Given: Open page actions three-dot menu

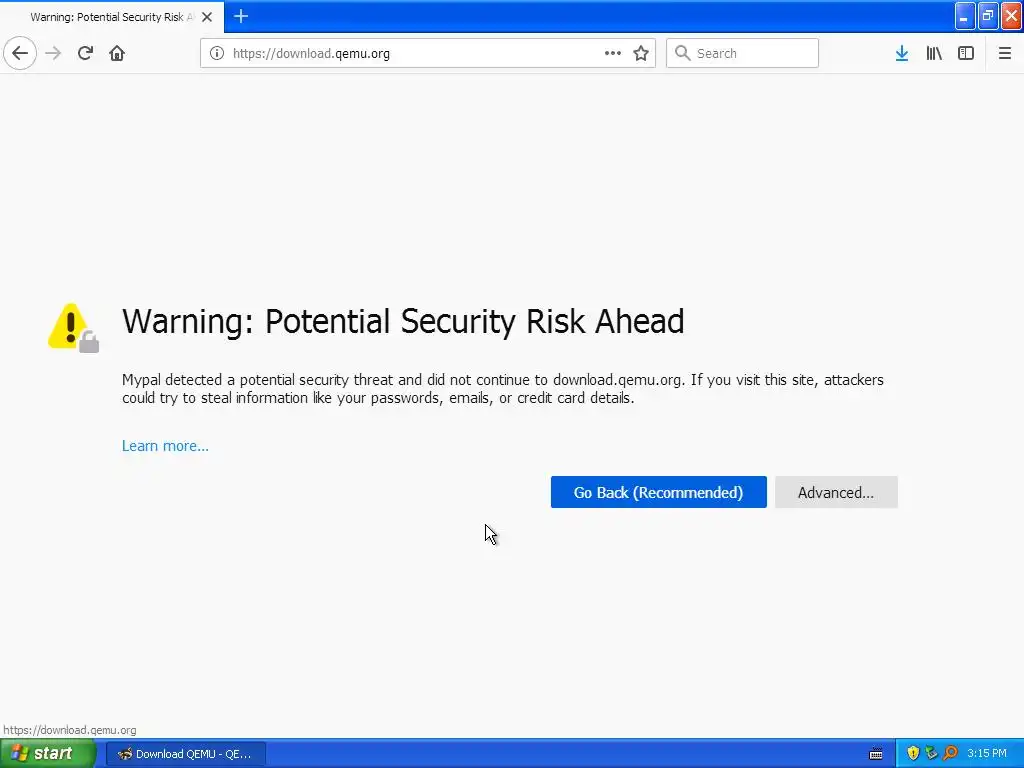Looking at the screenshot, I should (613, 54).
